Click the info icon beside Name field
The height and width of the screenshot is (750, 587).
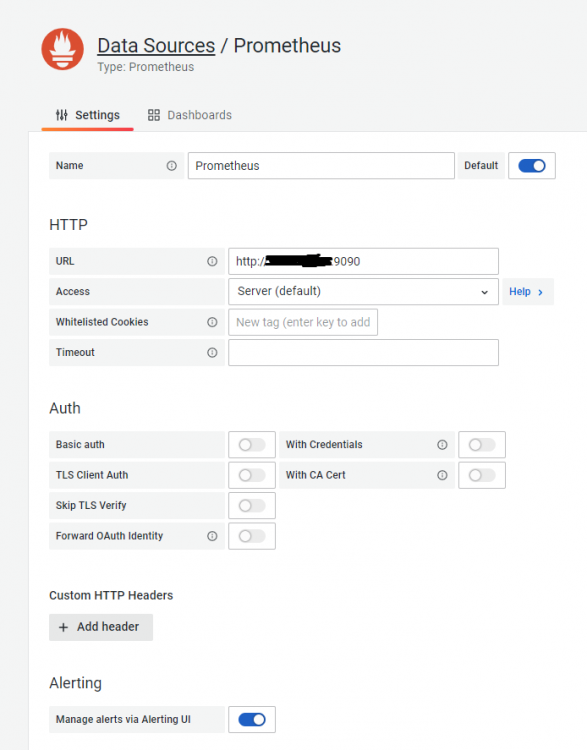click(171, 166)
